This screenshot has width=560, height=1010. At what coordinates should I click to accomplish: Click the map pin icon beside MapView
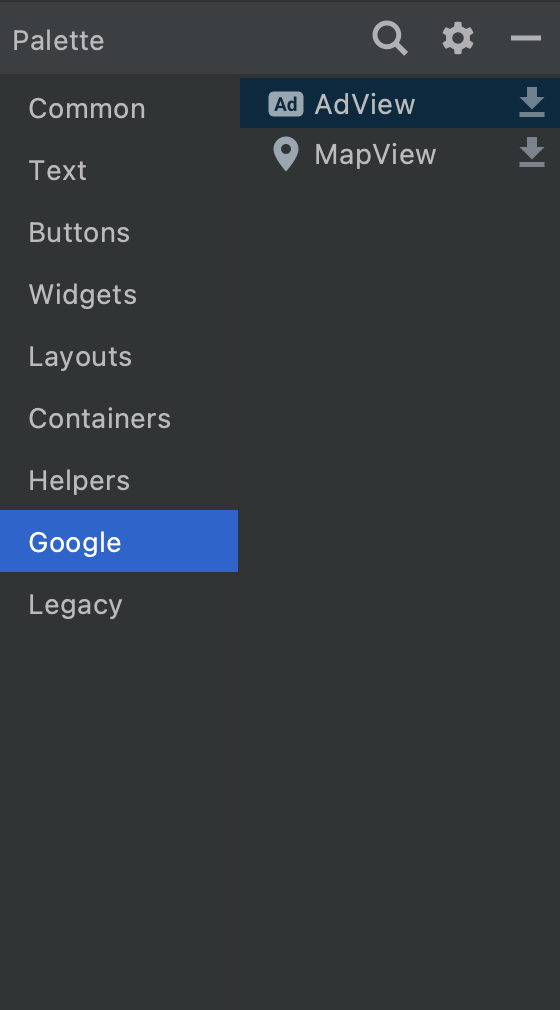coord(285,154)
